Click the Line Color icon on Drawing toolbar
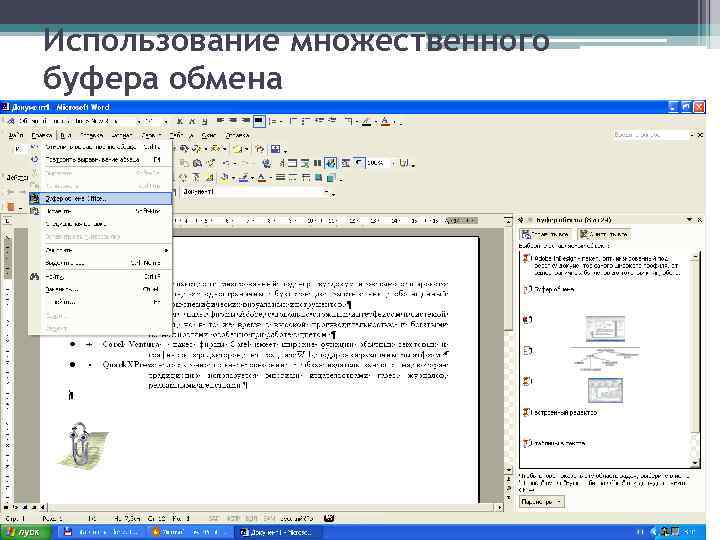This screenshot has height=540, width=720. pos(243,177)
